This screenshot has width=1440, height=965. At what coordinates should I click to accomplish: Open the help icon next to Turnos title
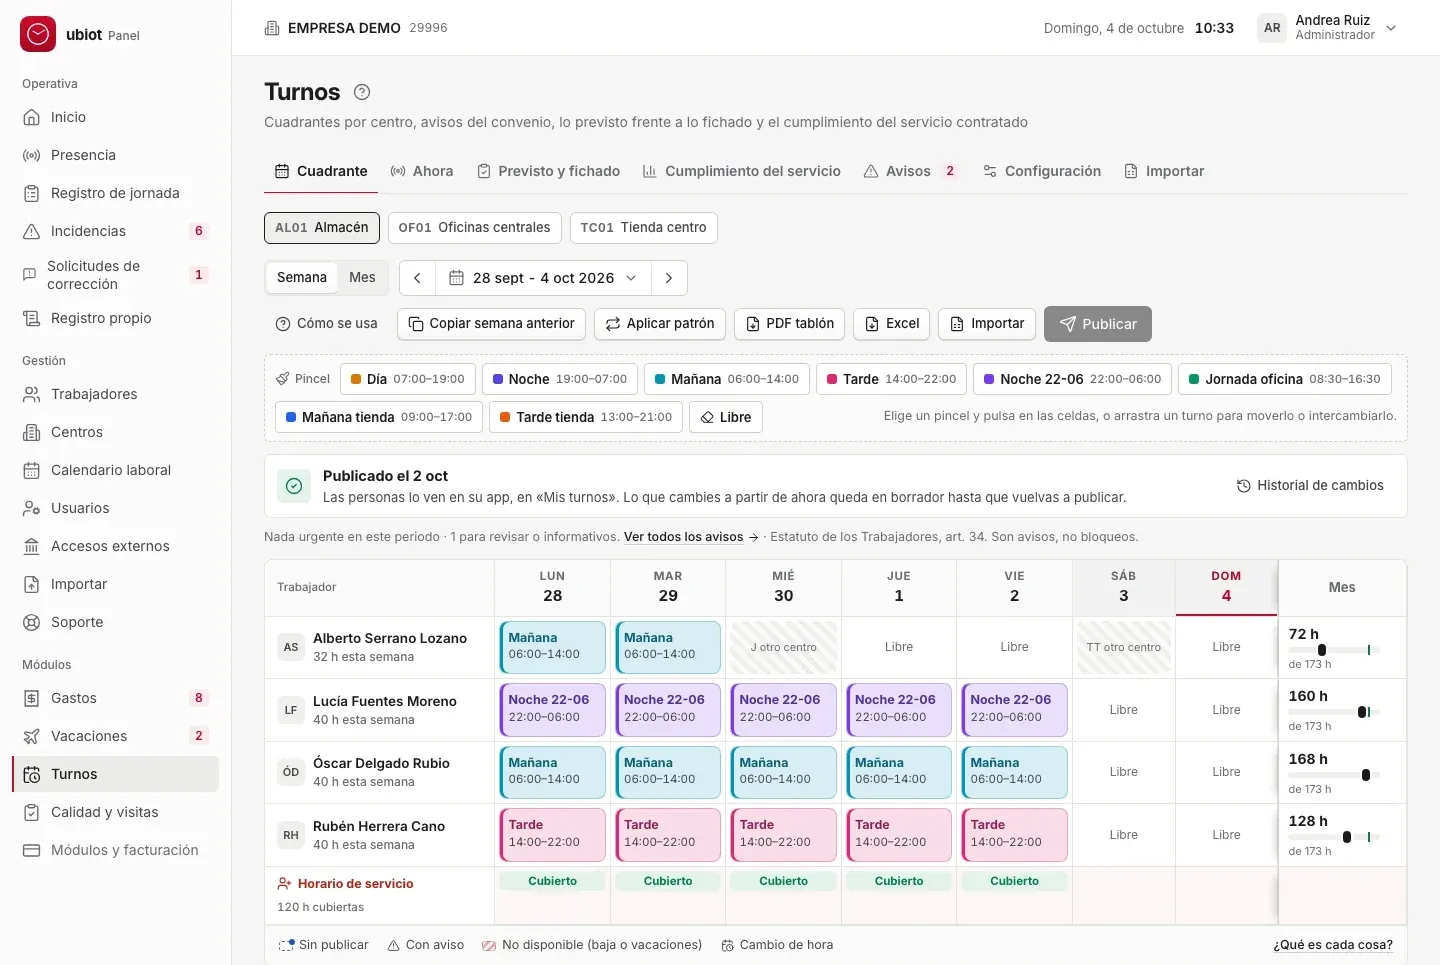[x=362, y=92]
